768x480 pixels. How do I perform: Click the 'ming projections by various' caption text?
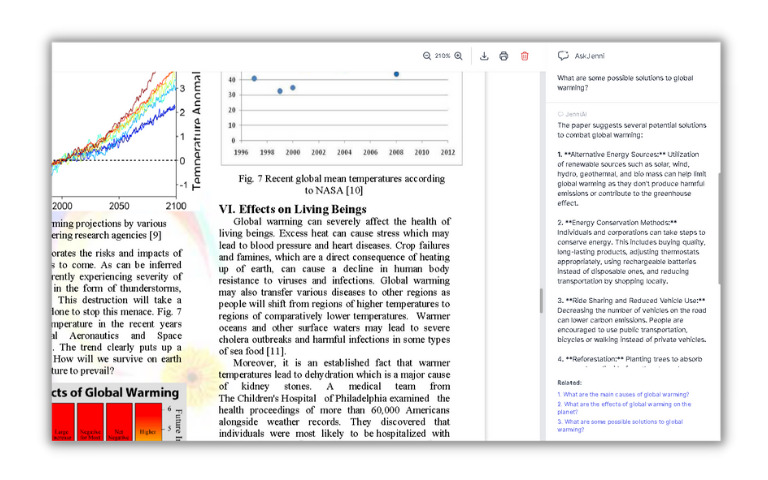[x=109, y=229]
